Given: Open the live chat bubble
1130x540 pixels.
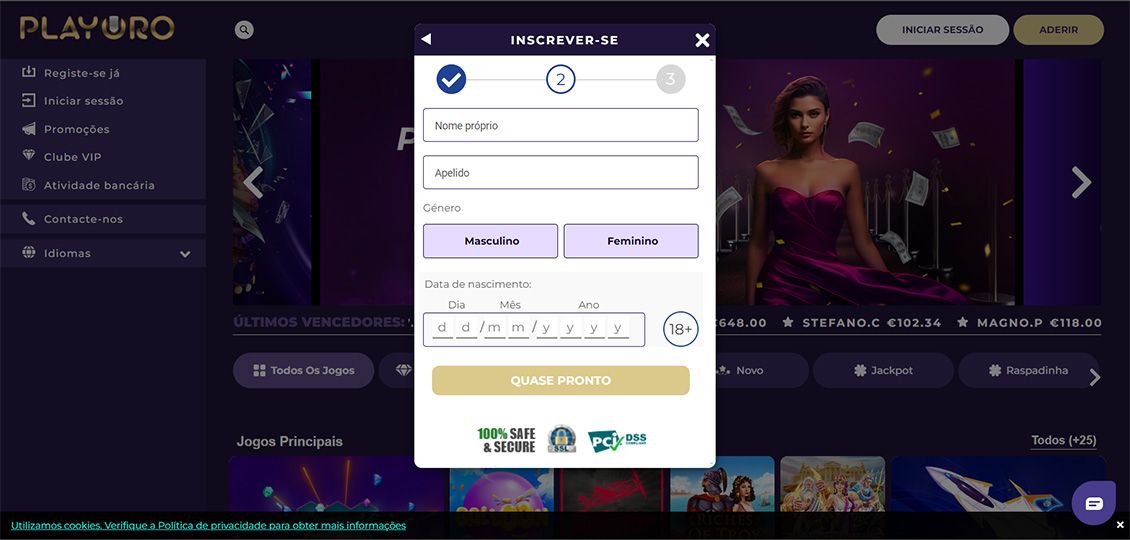Looking at the screenshot, I should click(1094, 503).
